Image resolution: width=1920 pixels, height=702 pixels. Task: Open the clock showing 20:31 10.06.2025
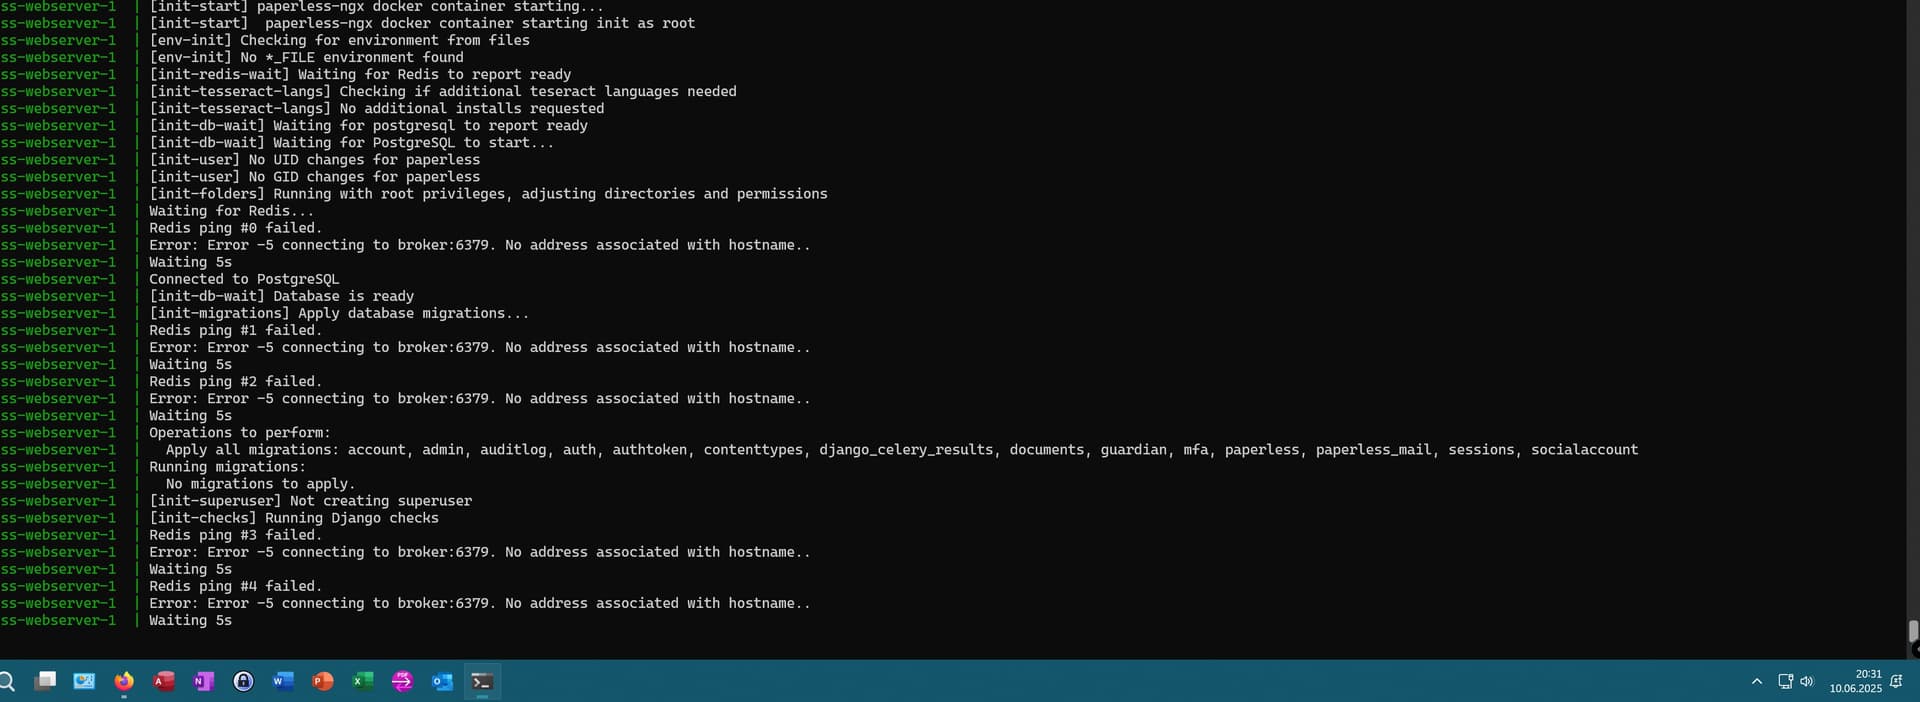(x=1856, y=682)
